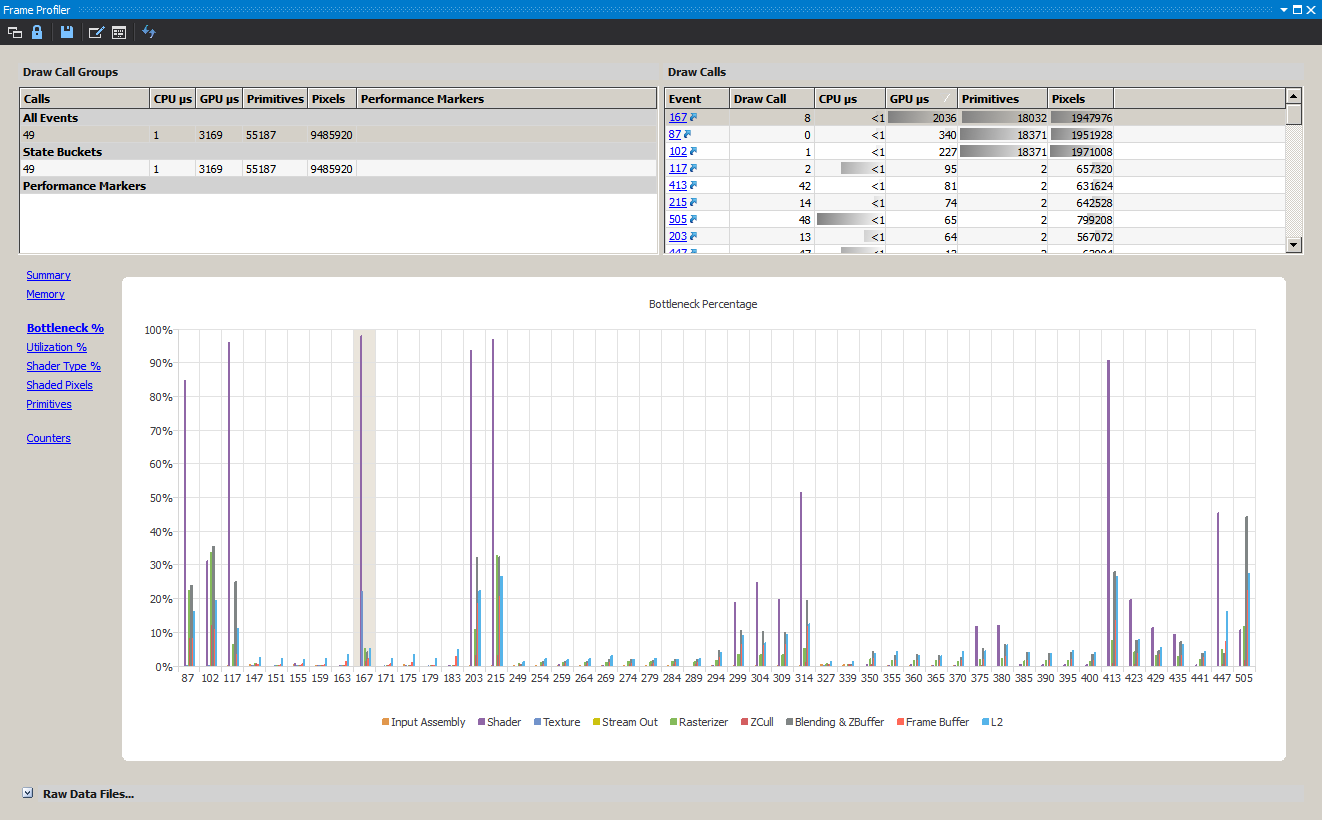Screen dimensions: 1322x820
Task: Open the Summary view link
Action: 48,275
